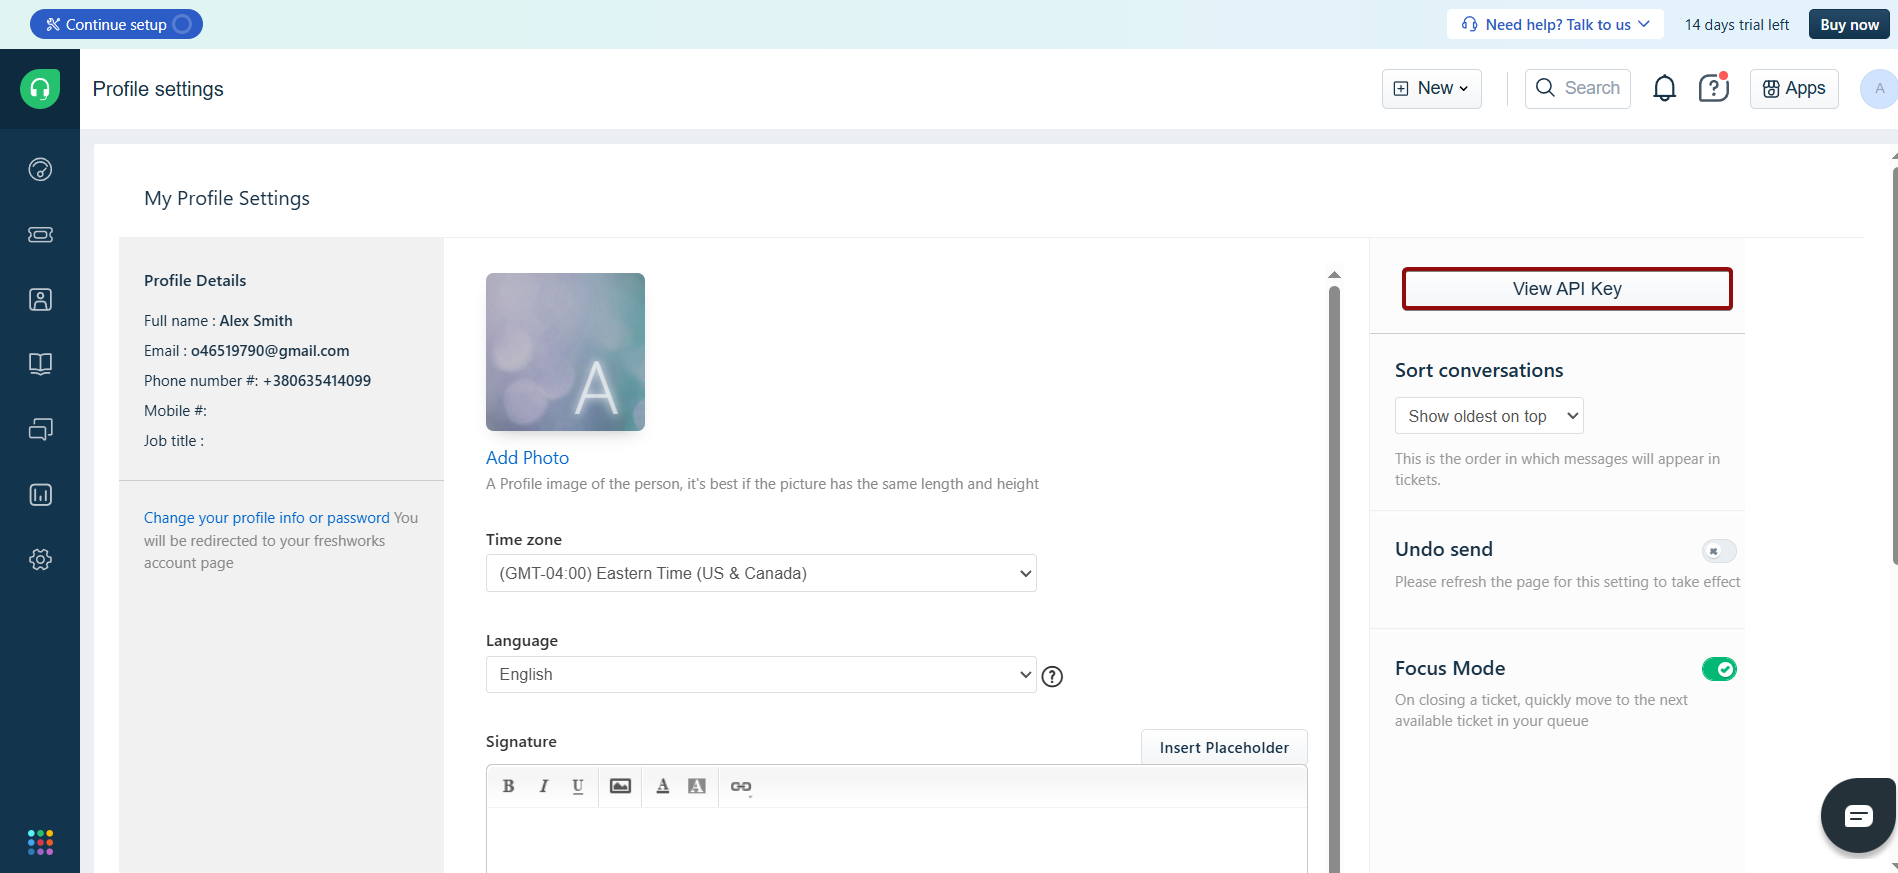Open the Admin gear icon in sidebar
This screenshot has width=1898, height=873.
[40, 559]
